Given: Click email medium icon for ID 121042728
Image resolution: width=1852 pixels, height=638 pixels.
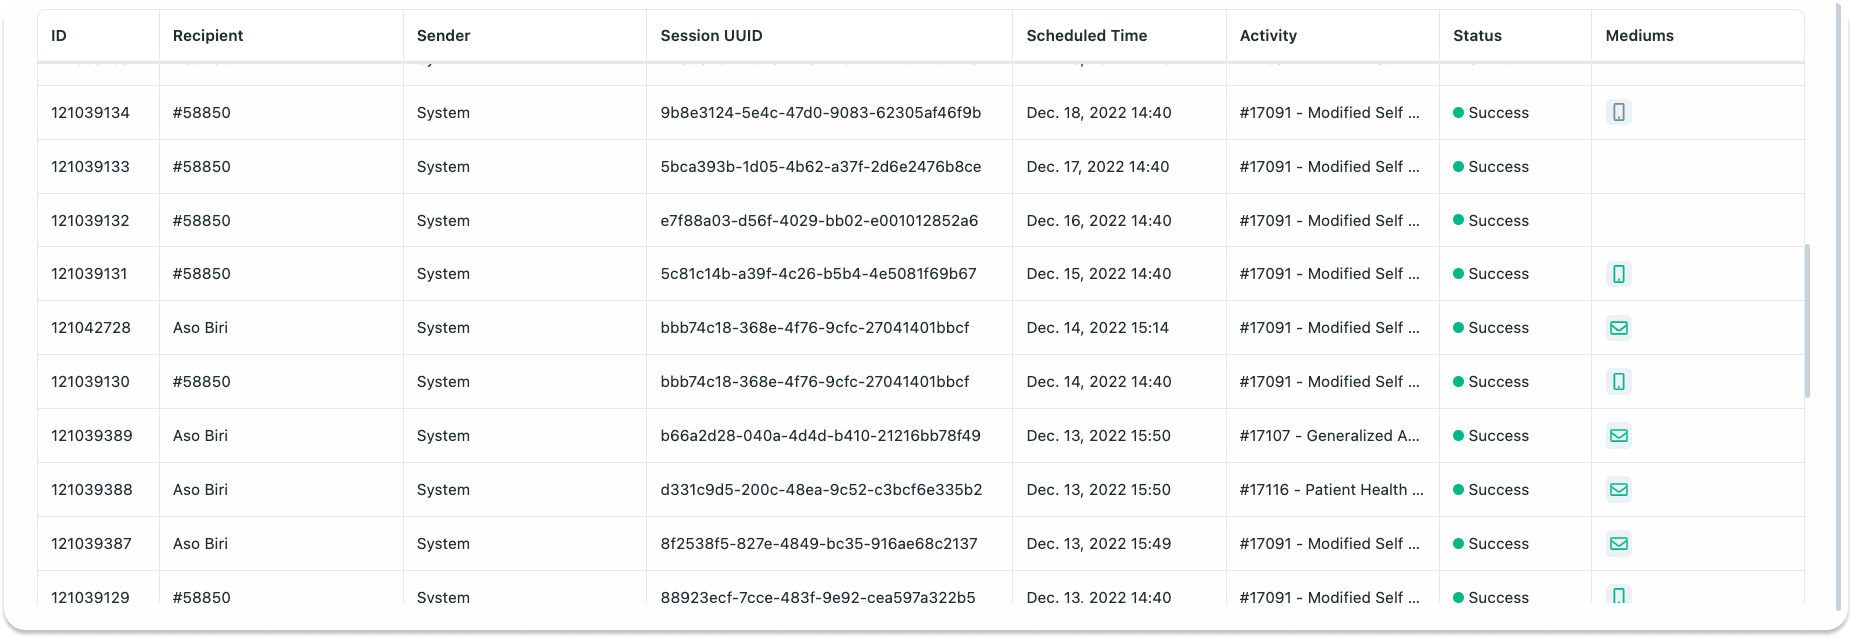Looking at the screenshot, I should click(1618, 328).
